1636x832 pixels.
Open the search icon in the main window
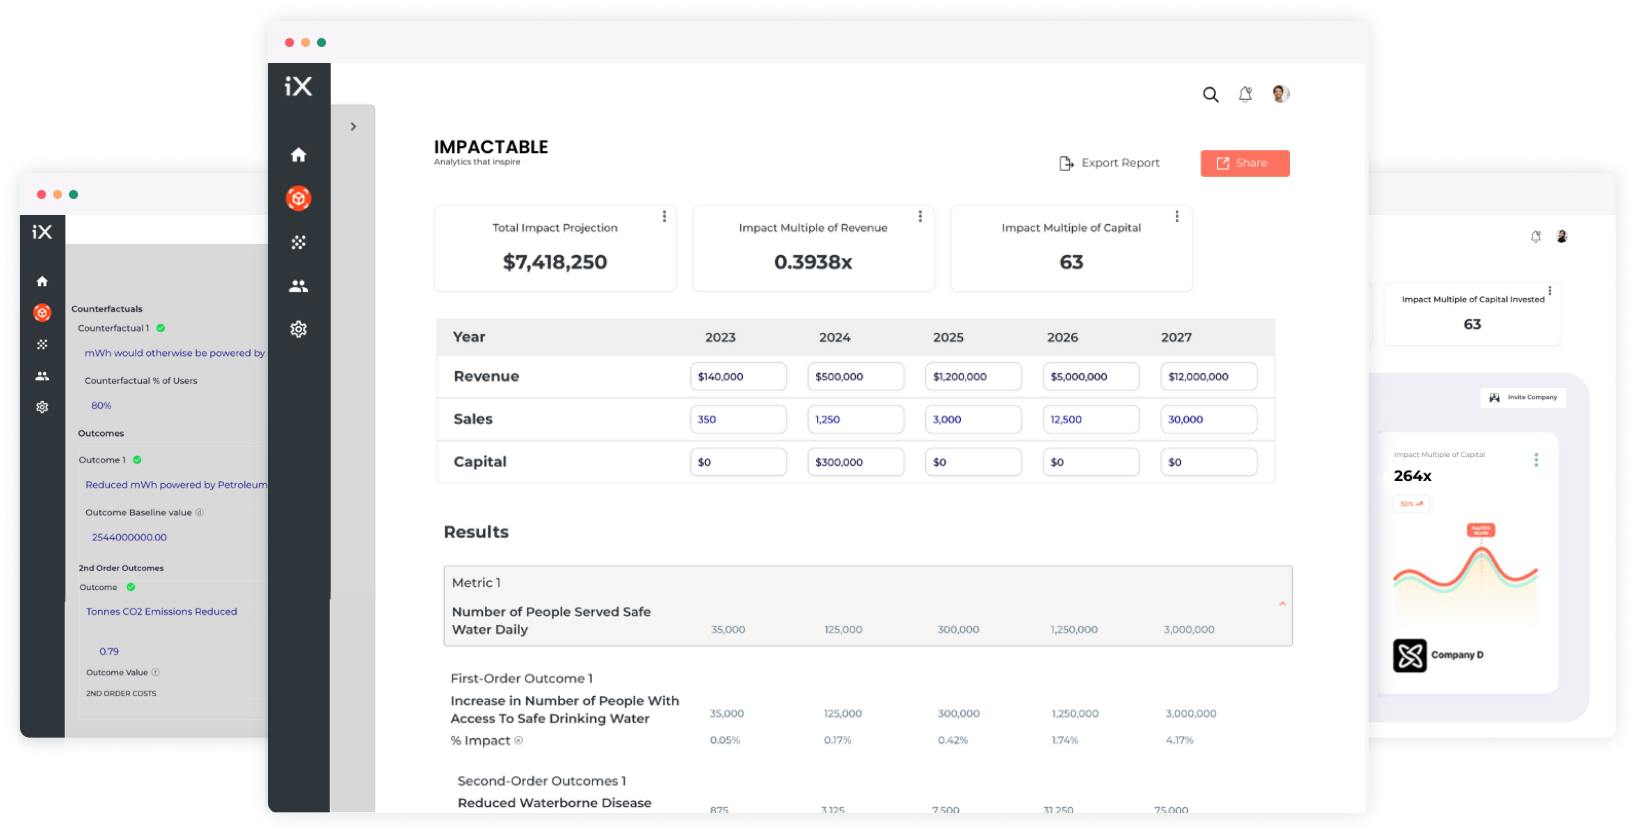[1210, 95]
